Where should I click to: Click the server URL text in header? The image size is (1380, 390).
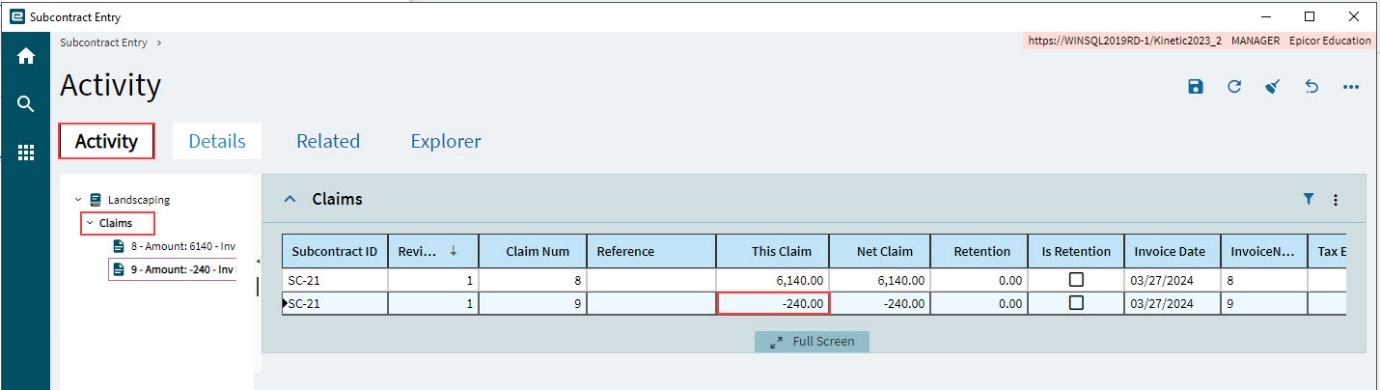click(1125, 41)
